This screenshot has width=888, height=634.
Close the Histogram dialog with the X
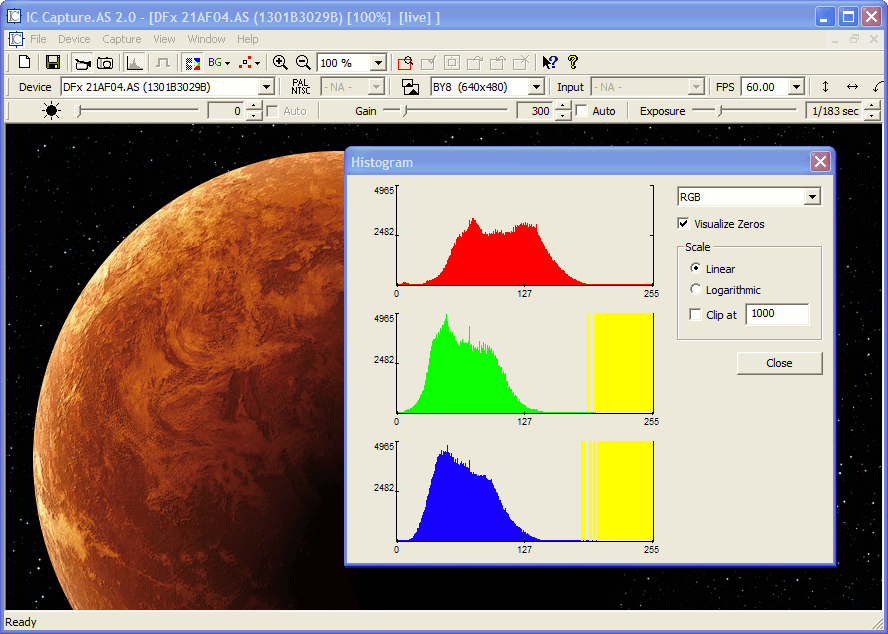pos(820,162)
